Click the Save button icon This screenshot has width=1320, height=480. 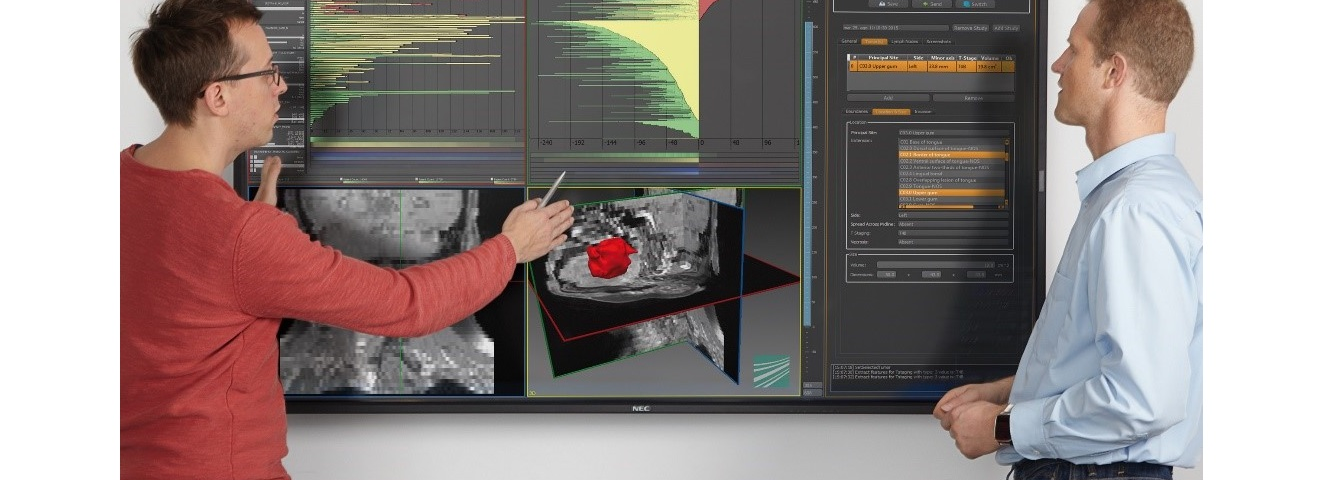click(x=885, y=4)
